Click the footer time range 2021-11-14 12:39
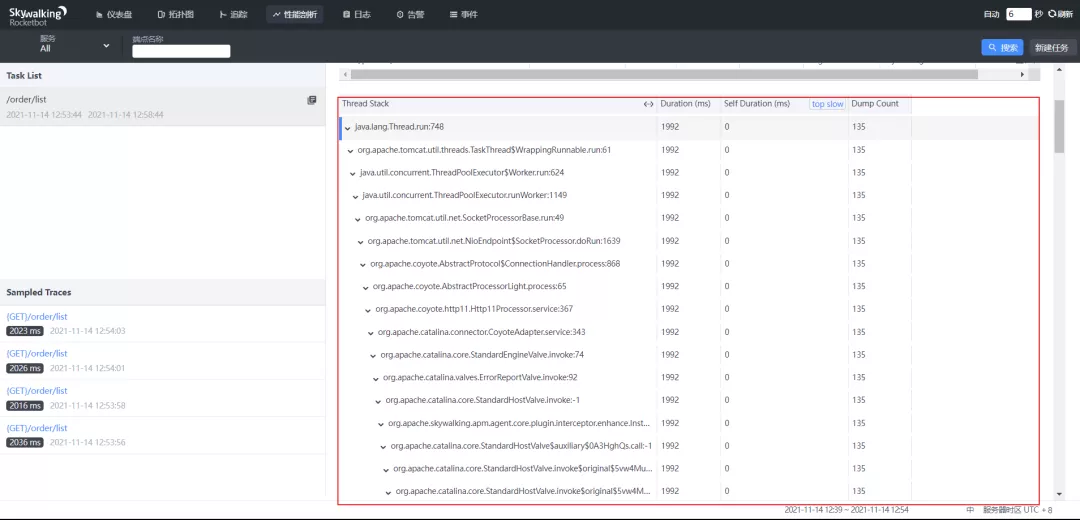 point(847,510)
